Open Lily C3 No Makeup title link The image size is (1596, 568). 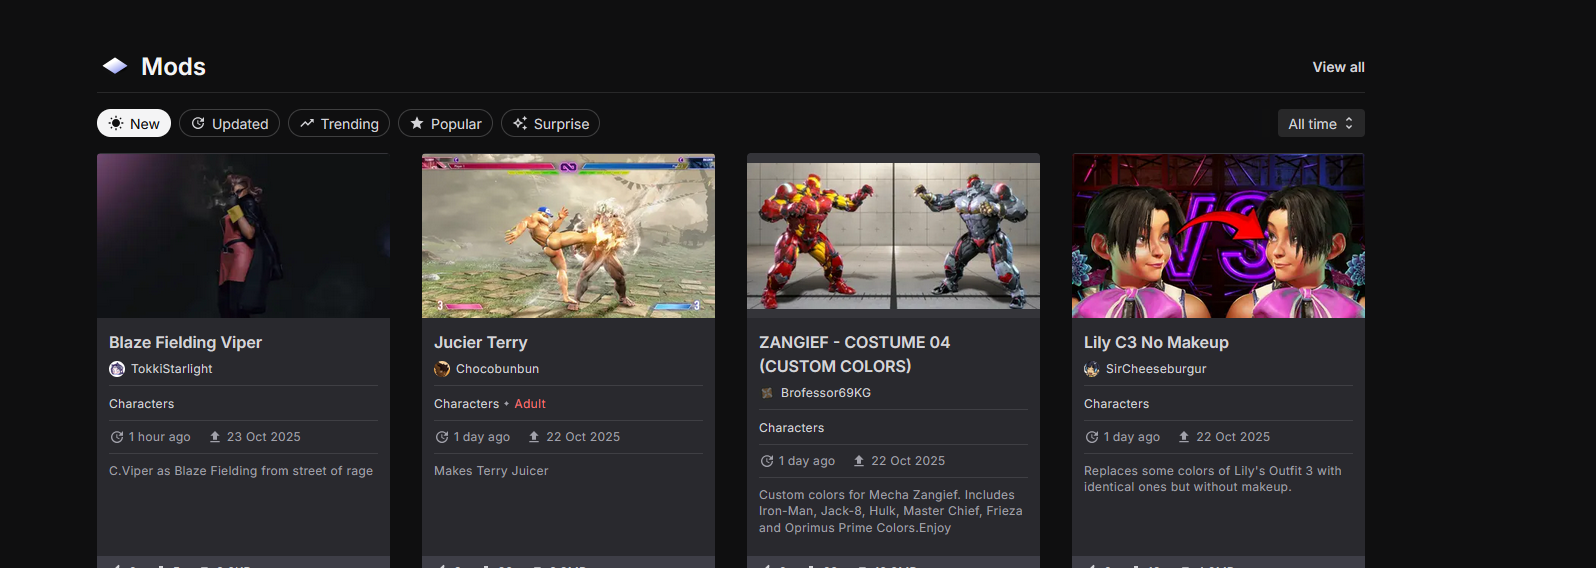1156,342
